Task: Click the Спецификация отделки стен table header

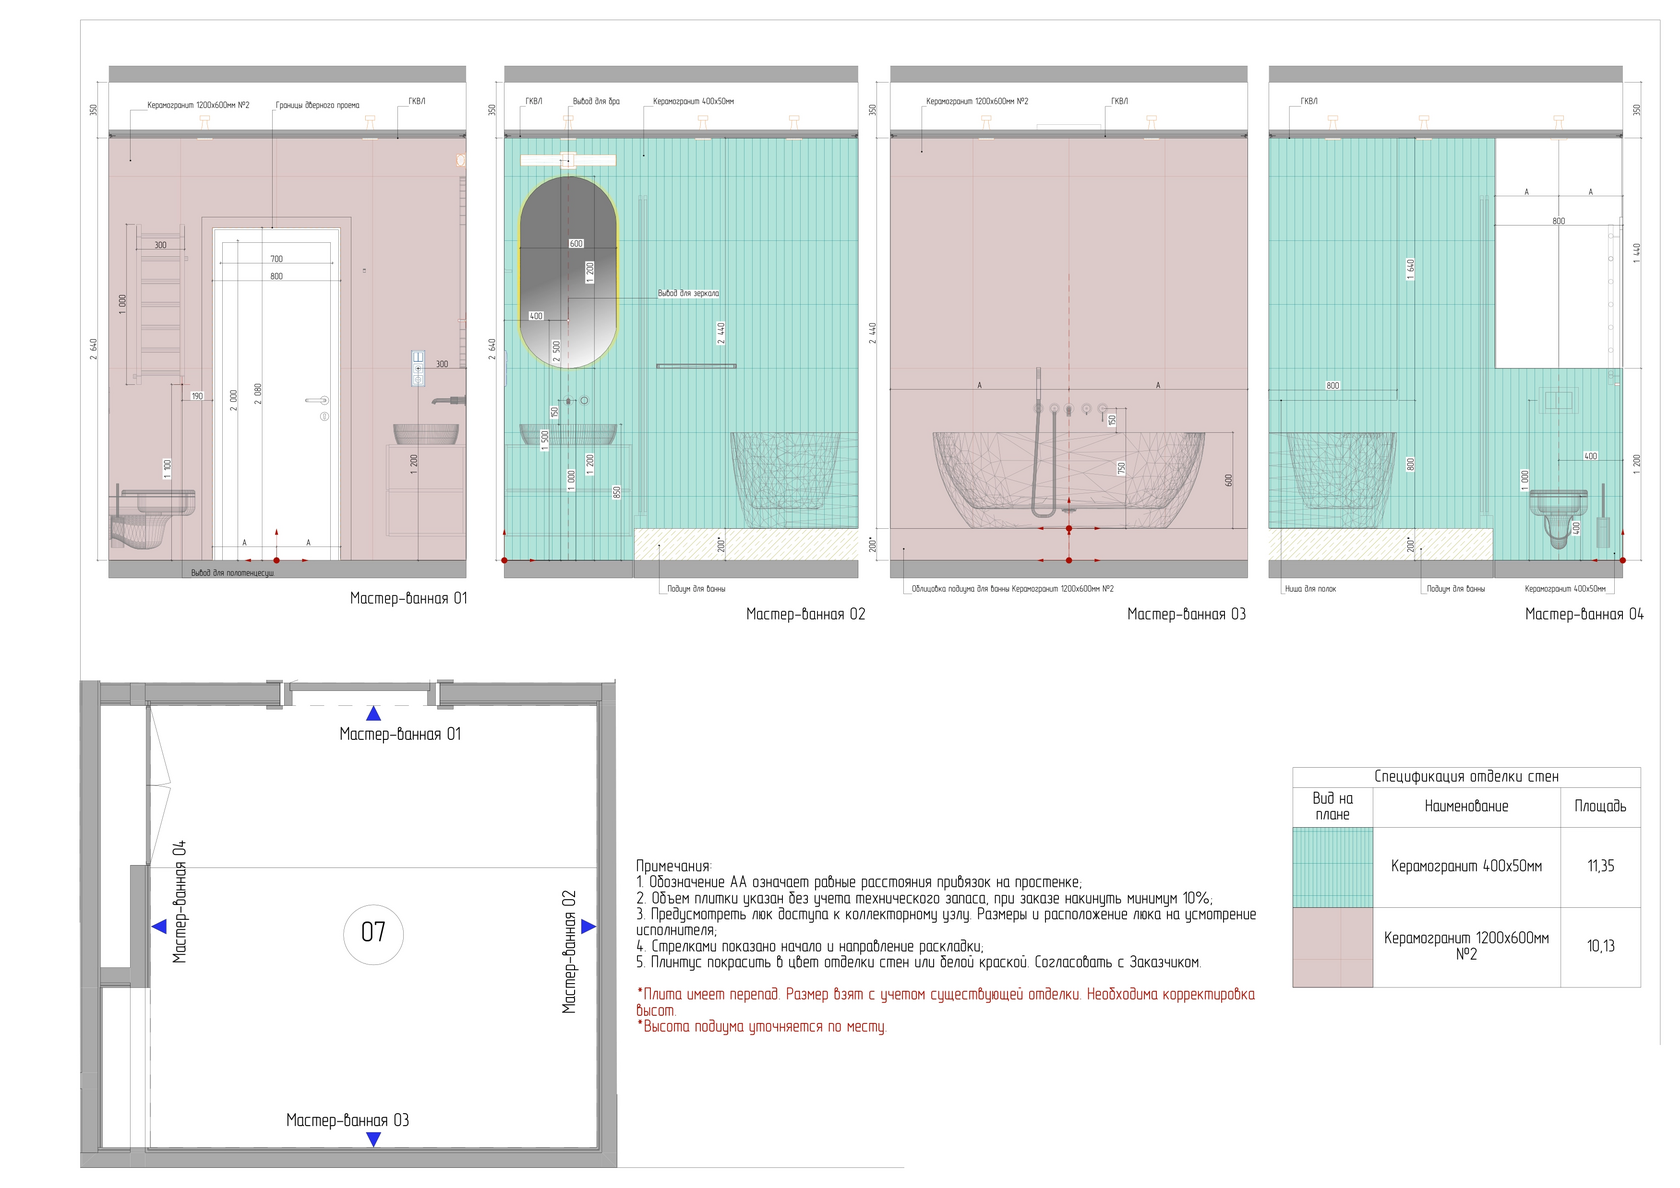Action: point(1466,777)
